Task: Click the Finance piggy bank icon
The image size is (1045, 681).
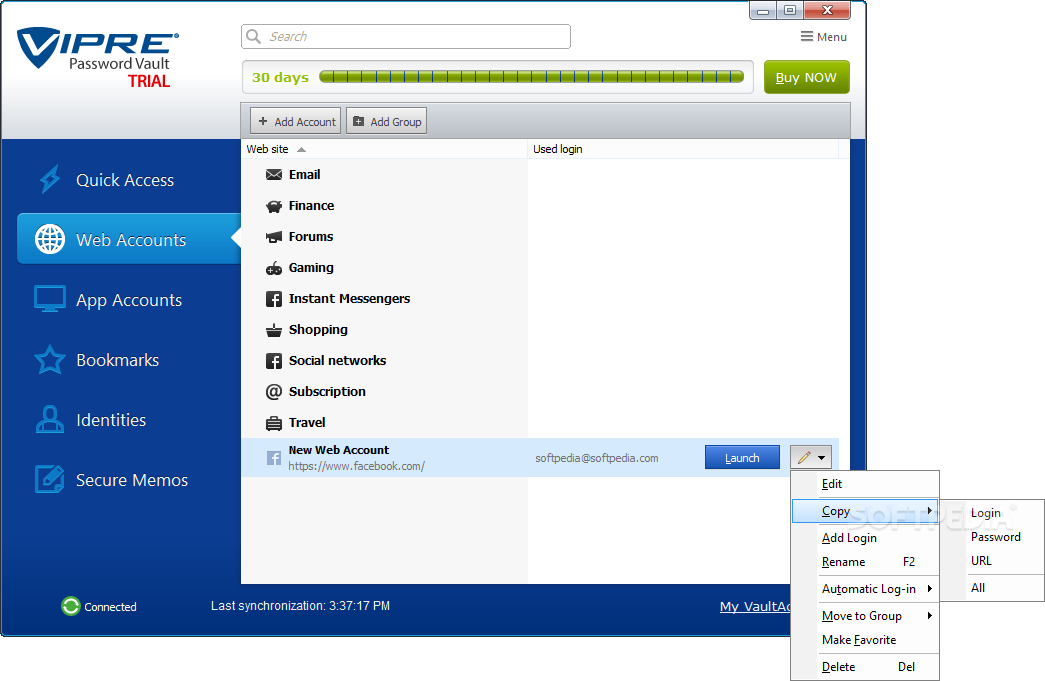Action: tap(274, 206)
